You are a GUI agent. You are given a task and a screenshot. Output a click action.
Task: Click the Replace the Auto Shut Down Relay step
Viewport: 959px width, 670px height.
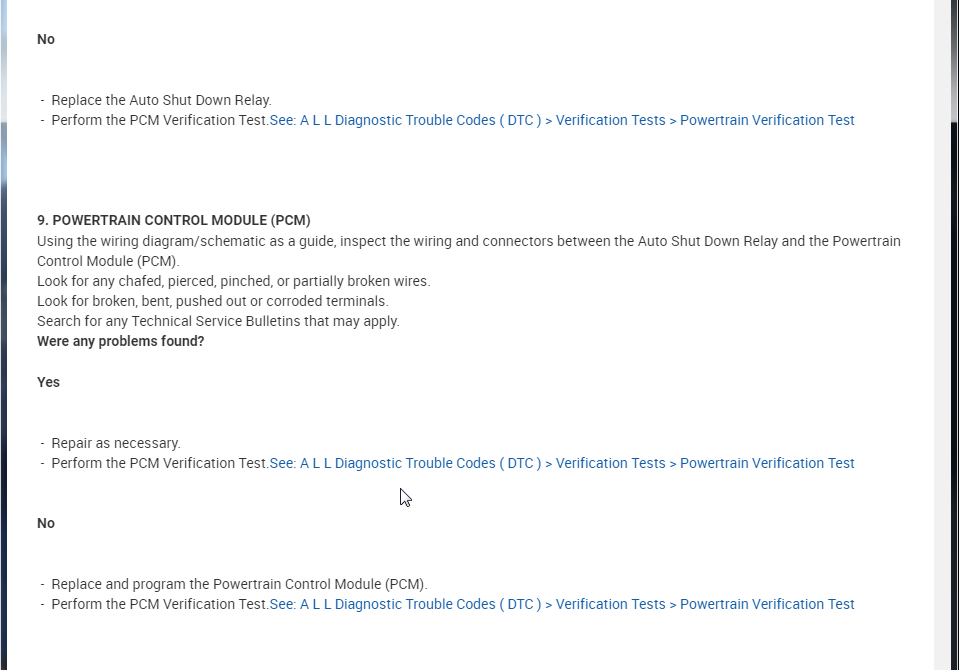point(161,100)
